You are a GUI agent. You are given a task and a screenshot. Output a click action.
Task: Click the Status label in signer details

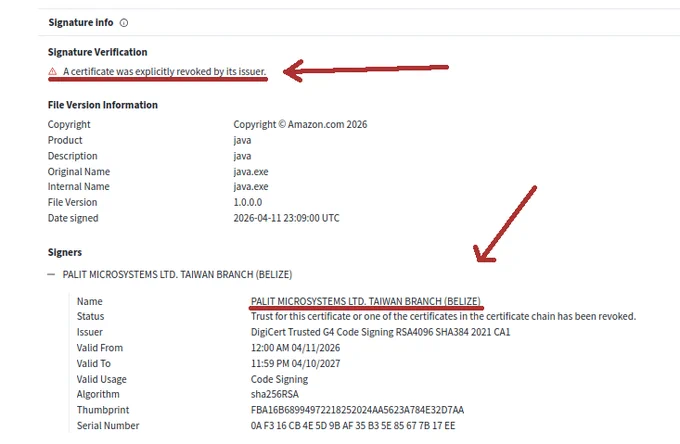[x=91, y=316]
